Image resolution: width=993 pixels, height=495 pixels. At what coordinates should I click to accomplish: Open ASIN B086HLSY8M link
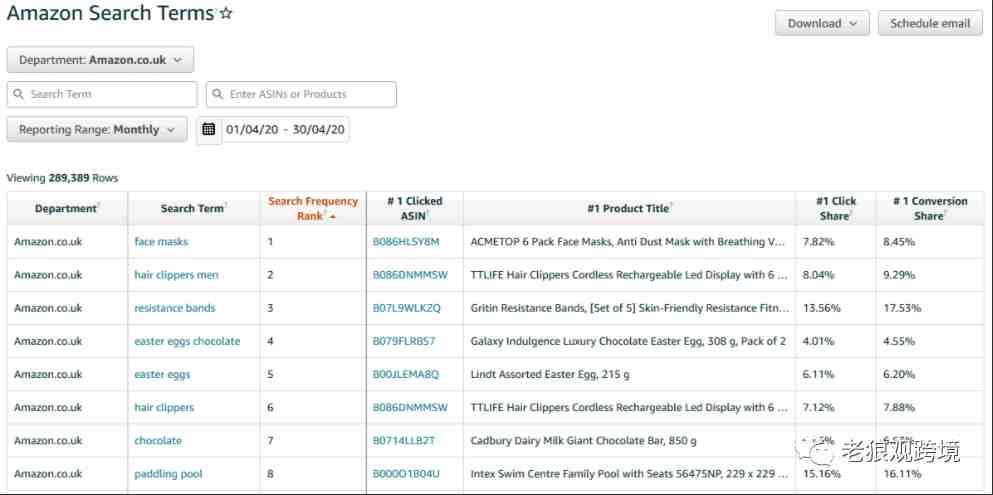tap(406, 242)
